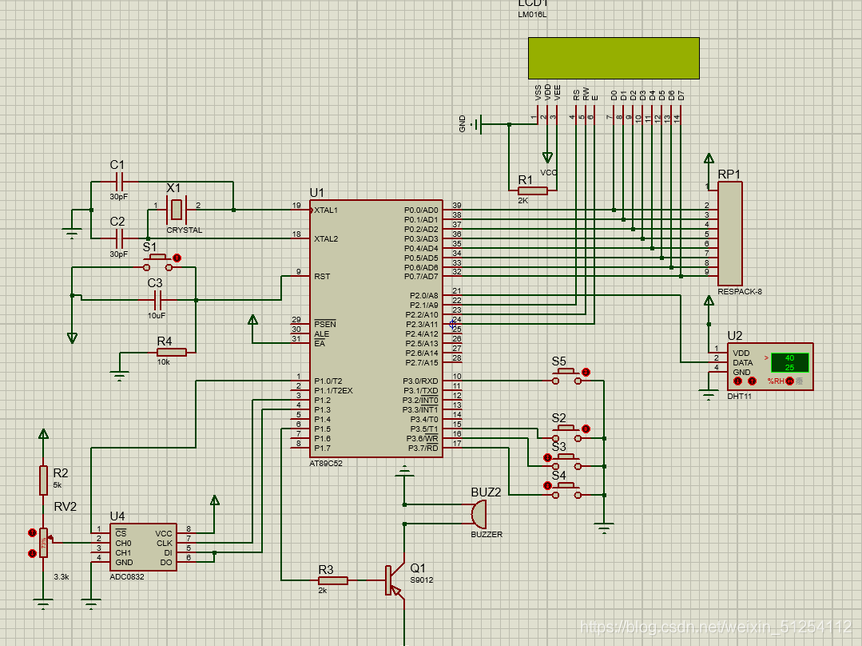Image resolution: width=862 pixels, height=646 pixels.
Task: Click the LM016L label text
Action: click(532, 14)
